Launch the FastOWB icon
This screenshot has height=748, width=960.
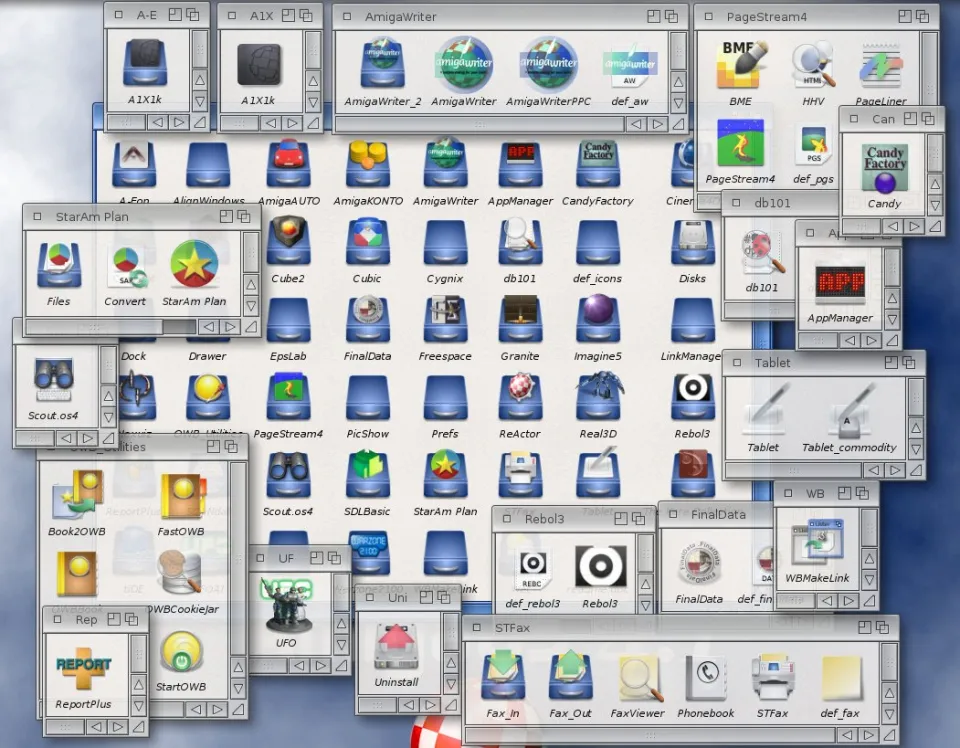coord(181,497)
